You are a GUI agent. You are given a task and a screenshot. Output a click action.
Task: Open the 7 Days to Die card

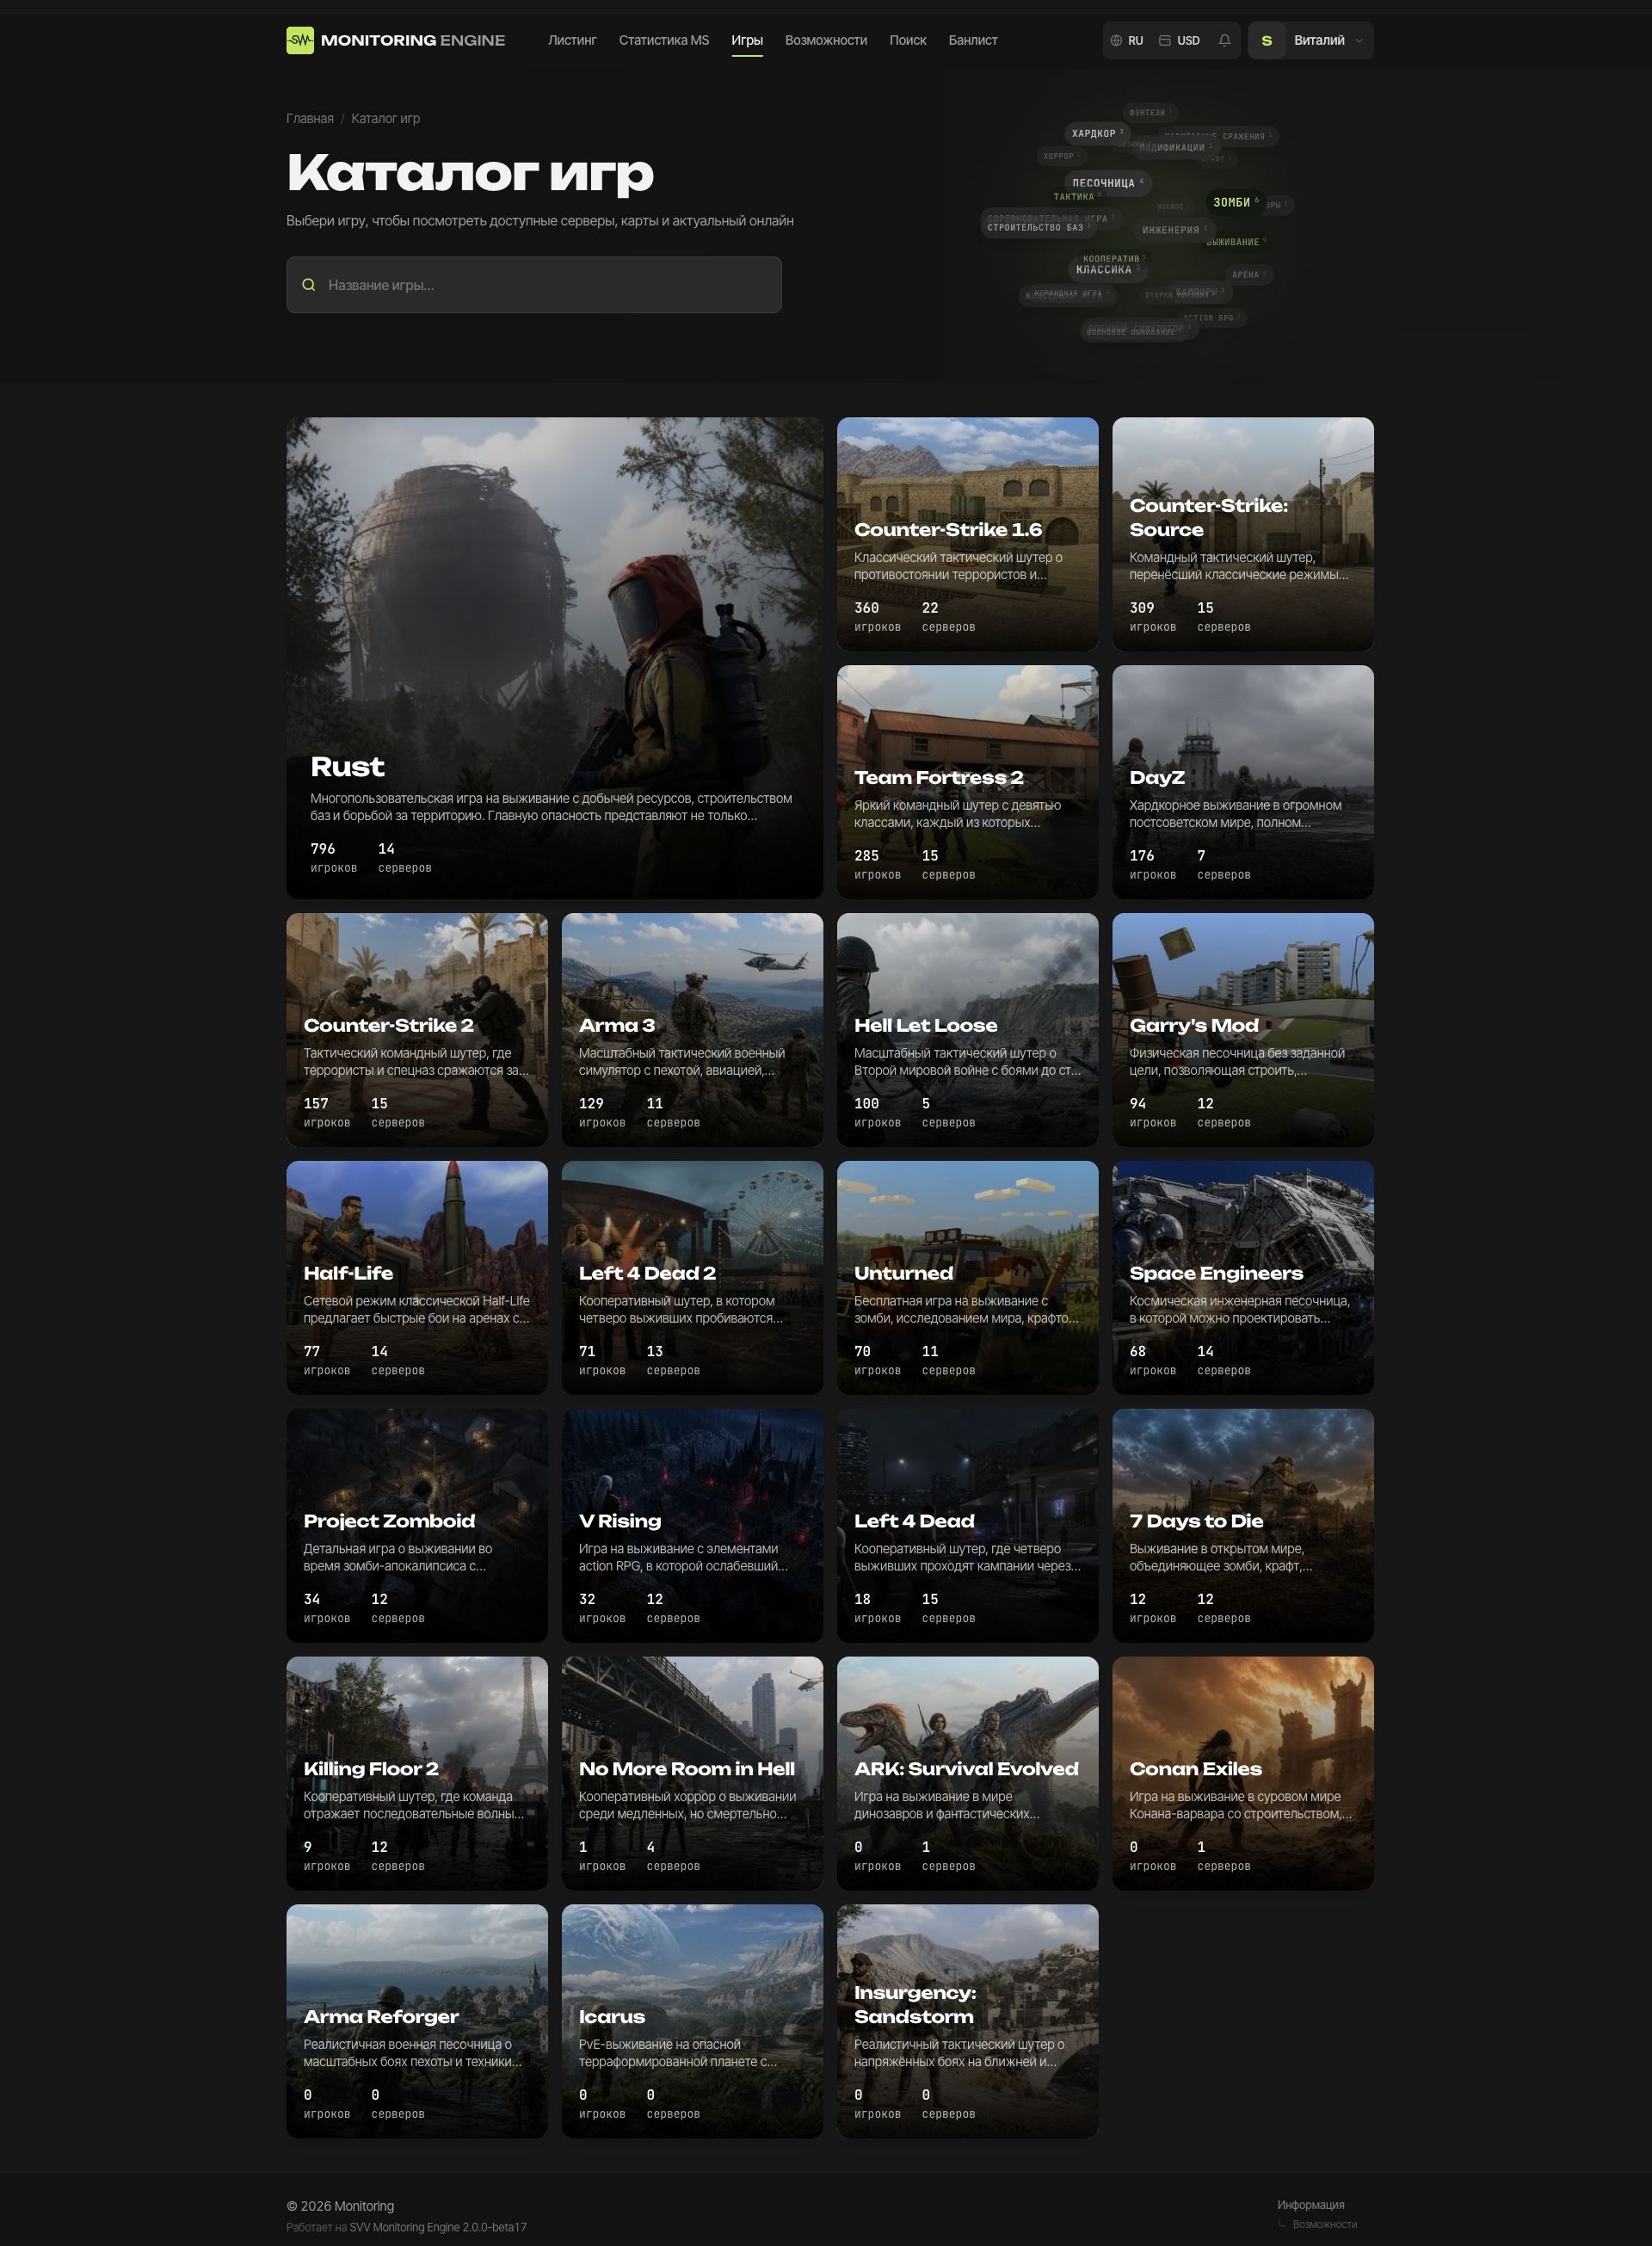pos(1243,1525)
